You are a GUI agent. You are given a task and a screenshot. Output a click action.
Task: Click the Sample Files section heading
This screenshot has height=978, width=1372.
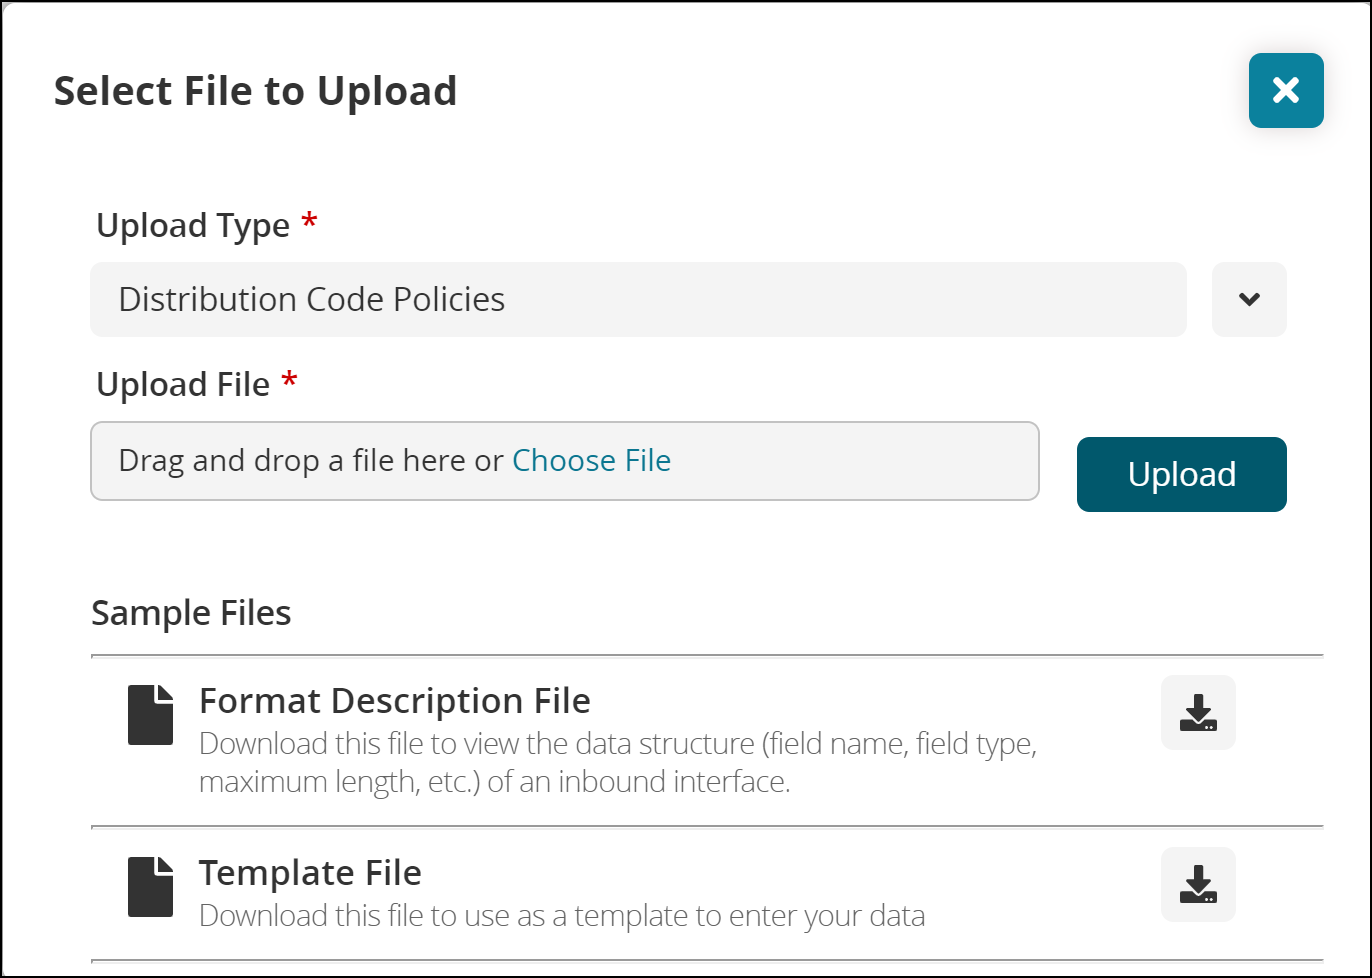point(191,613)
